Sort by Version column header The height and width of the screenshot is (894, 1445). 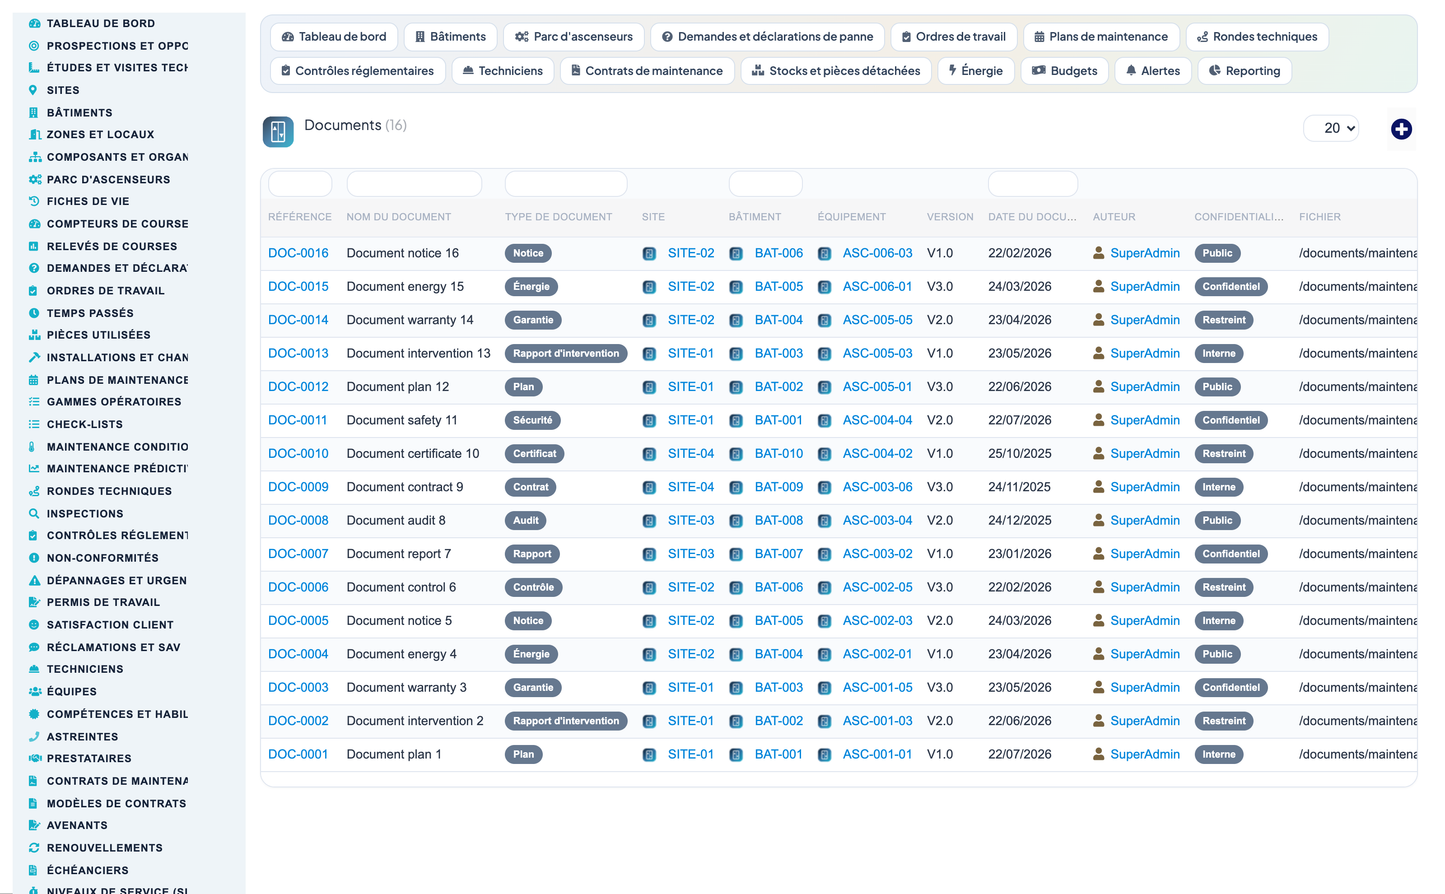[950, 217]
